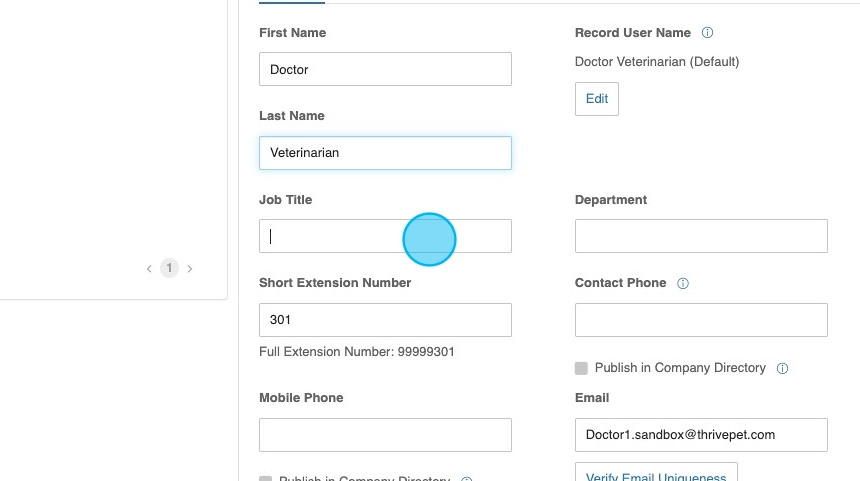Click info icon beside Publish under Mobile Phone
860x481 pixels.
click(x=467, y=479)
